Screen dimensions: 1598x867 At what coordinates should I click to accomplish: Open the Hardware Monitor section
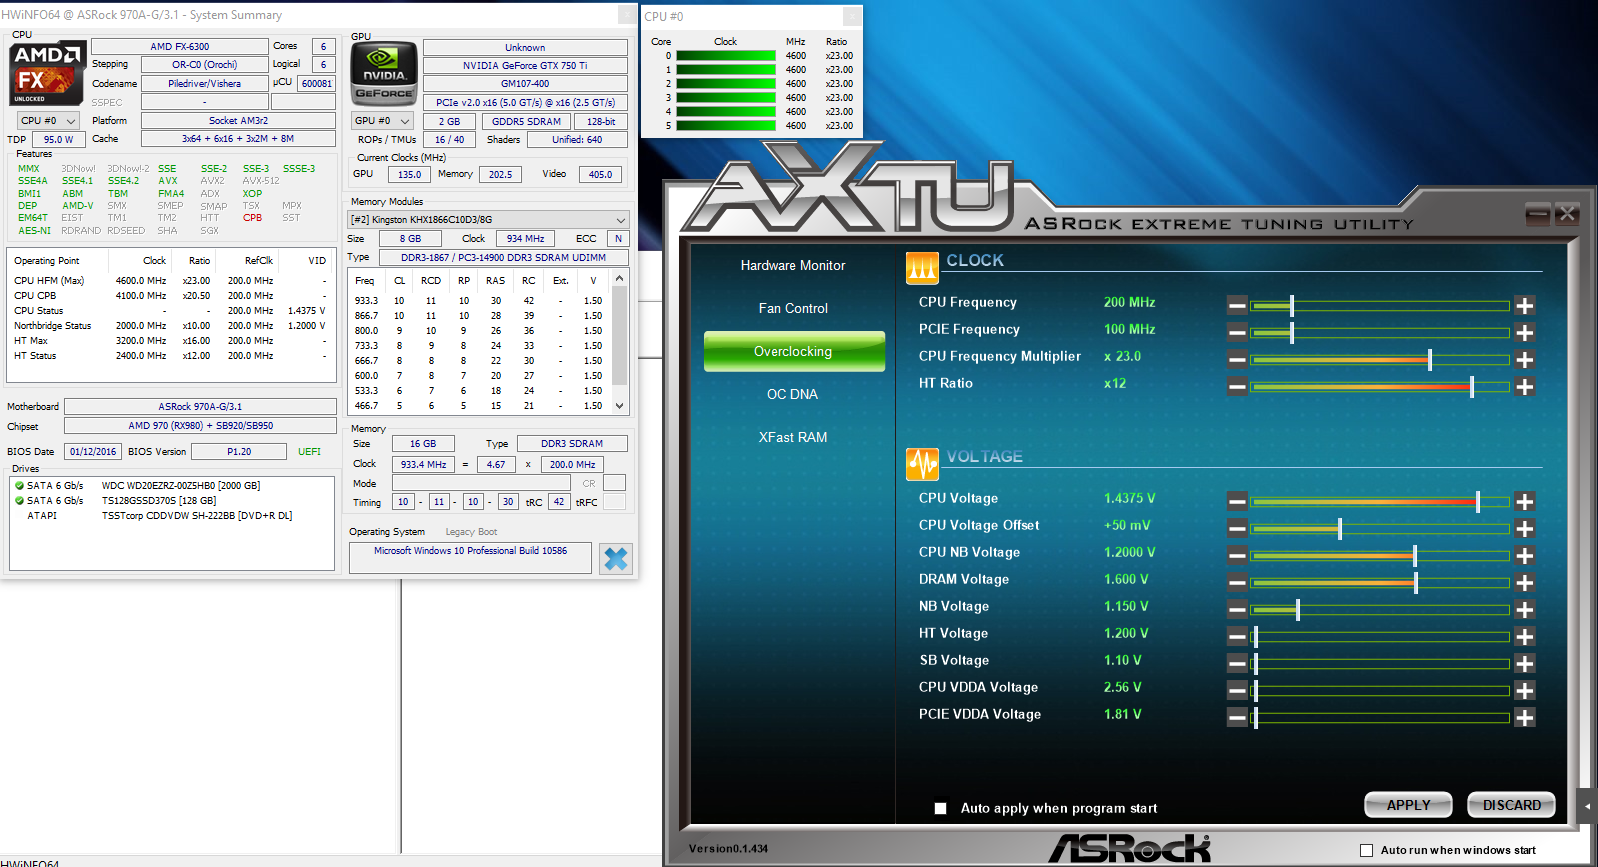pyautogui.click(x=793, y=265)
